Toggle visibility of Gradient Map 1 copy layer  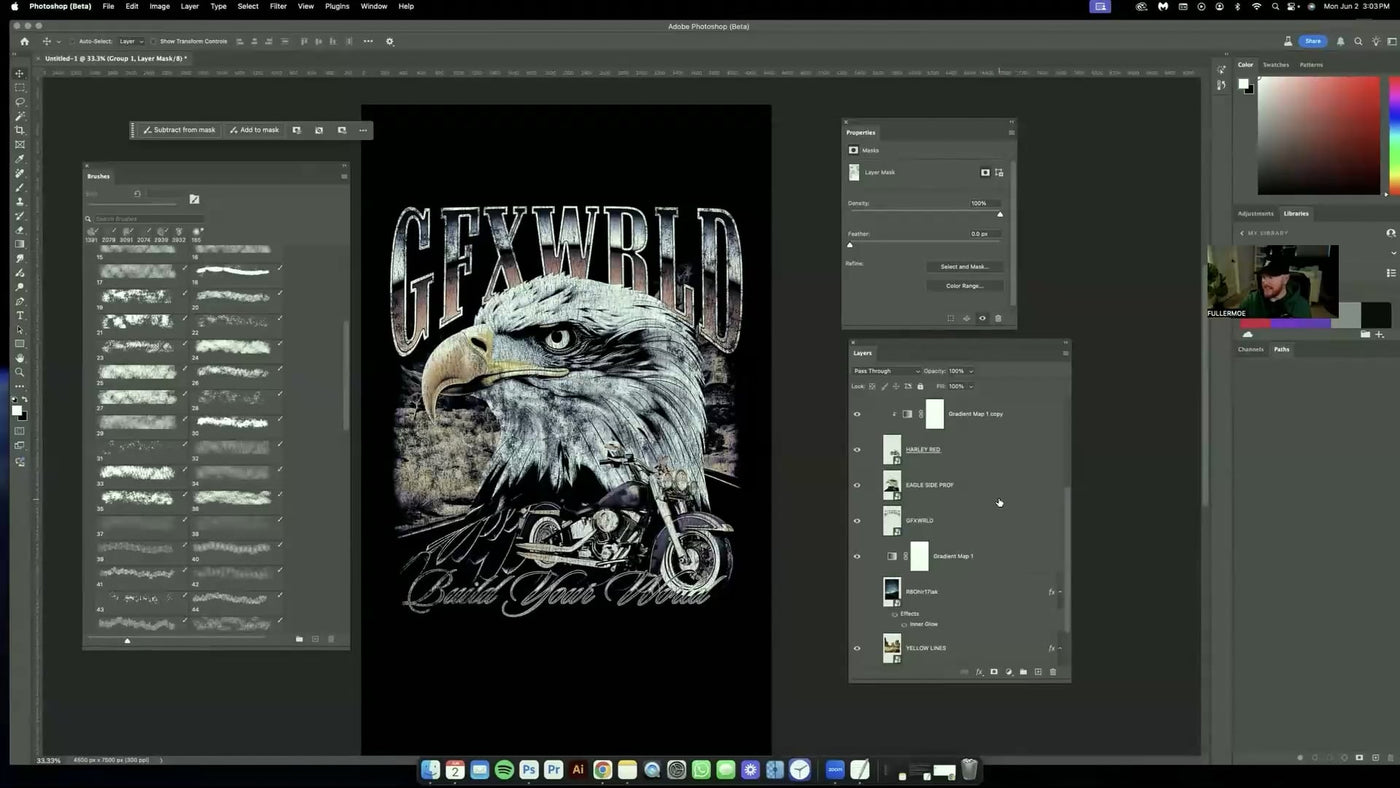coord(856,413)
